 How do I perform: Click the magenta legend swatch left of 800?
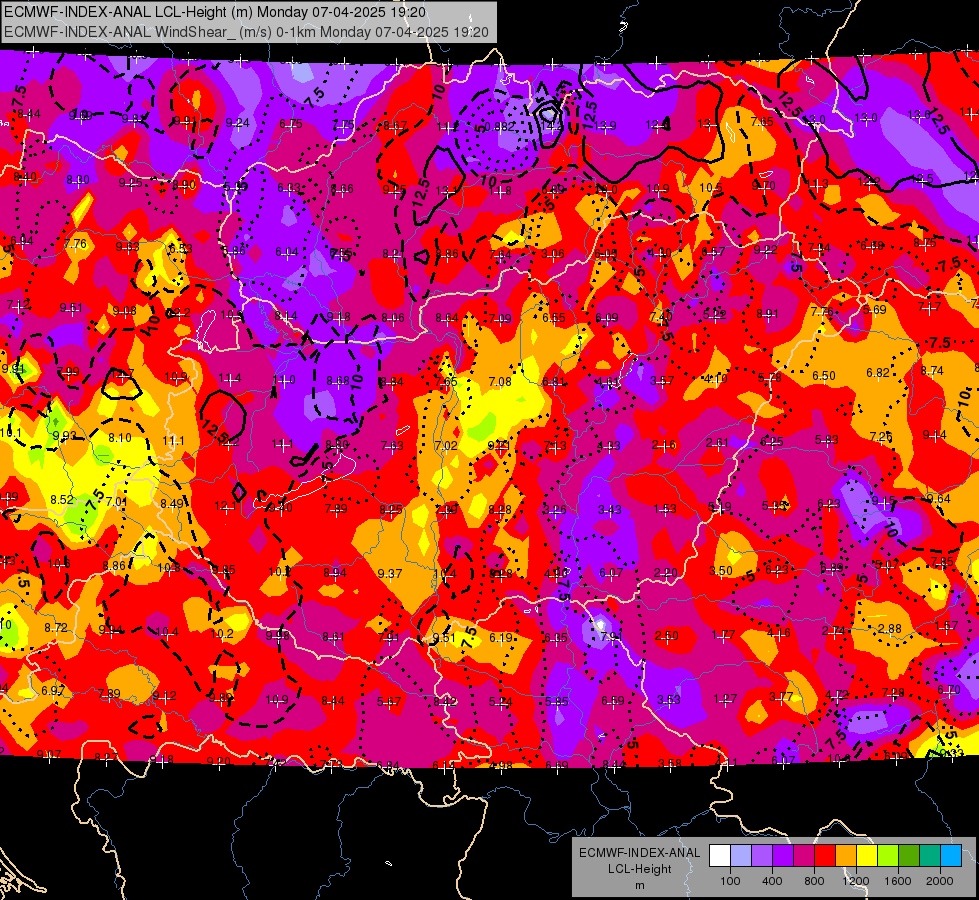[x=804, y=856]
